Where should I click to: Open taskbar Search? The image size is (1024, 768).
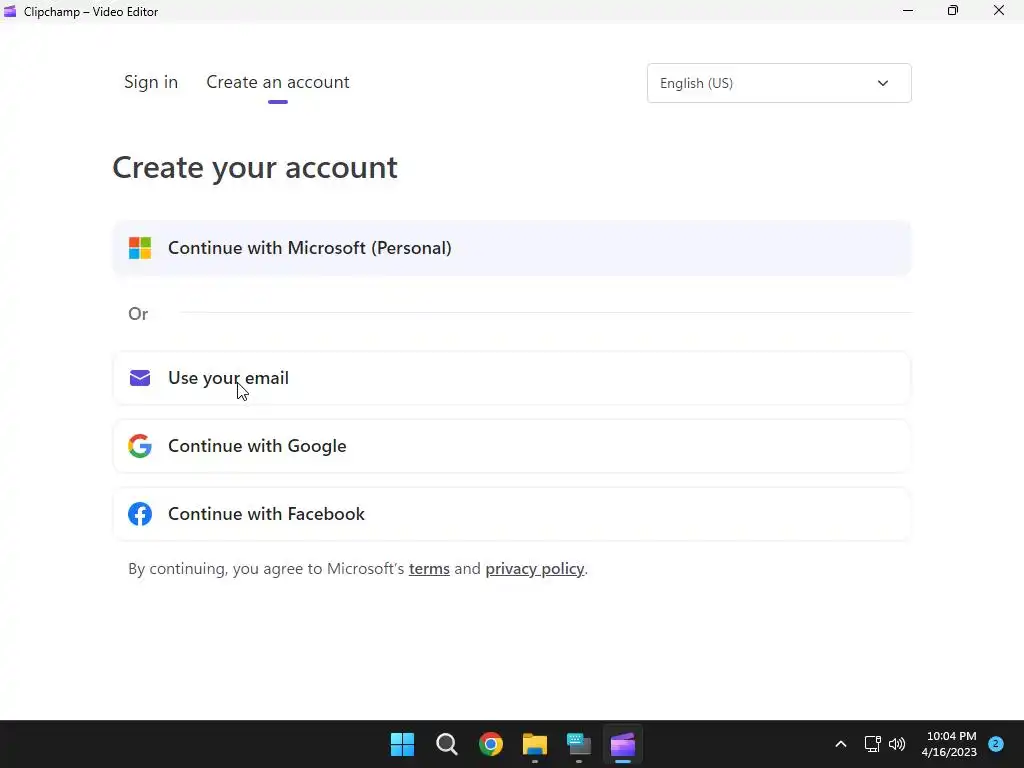coord(447,744)
